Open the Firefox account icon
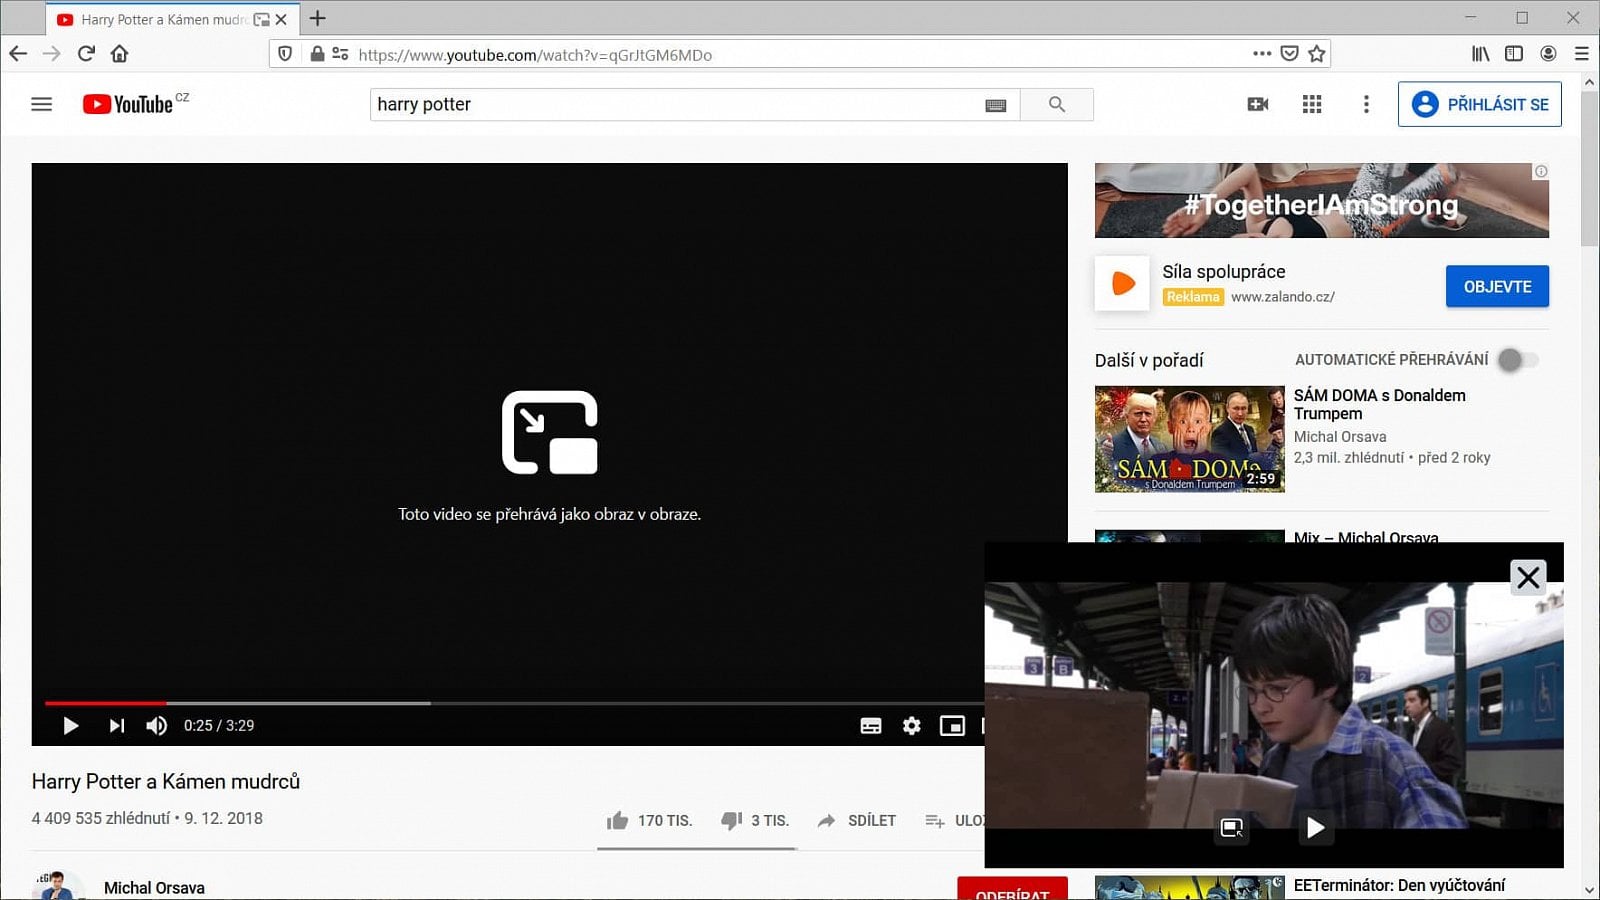Screen dimensions: 1600x900 point(1548,54)
